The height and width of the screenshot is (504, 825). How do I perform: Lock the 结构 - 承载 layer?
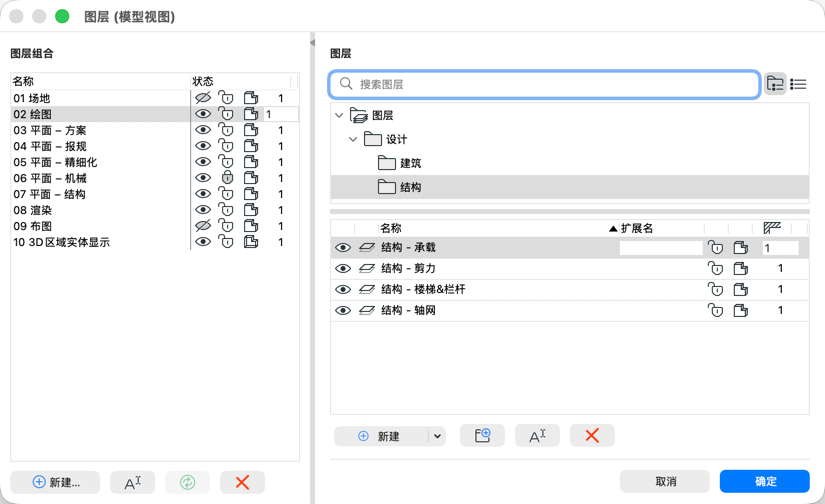(715, 247)
